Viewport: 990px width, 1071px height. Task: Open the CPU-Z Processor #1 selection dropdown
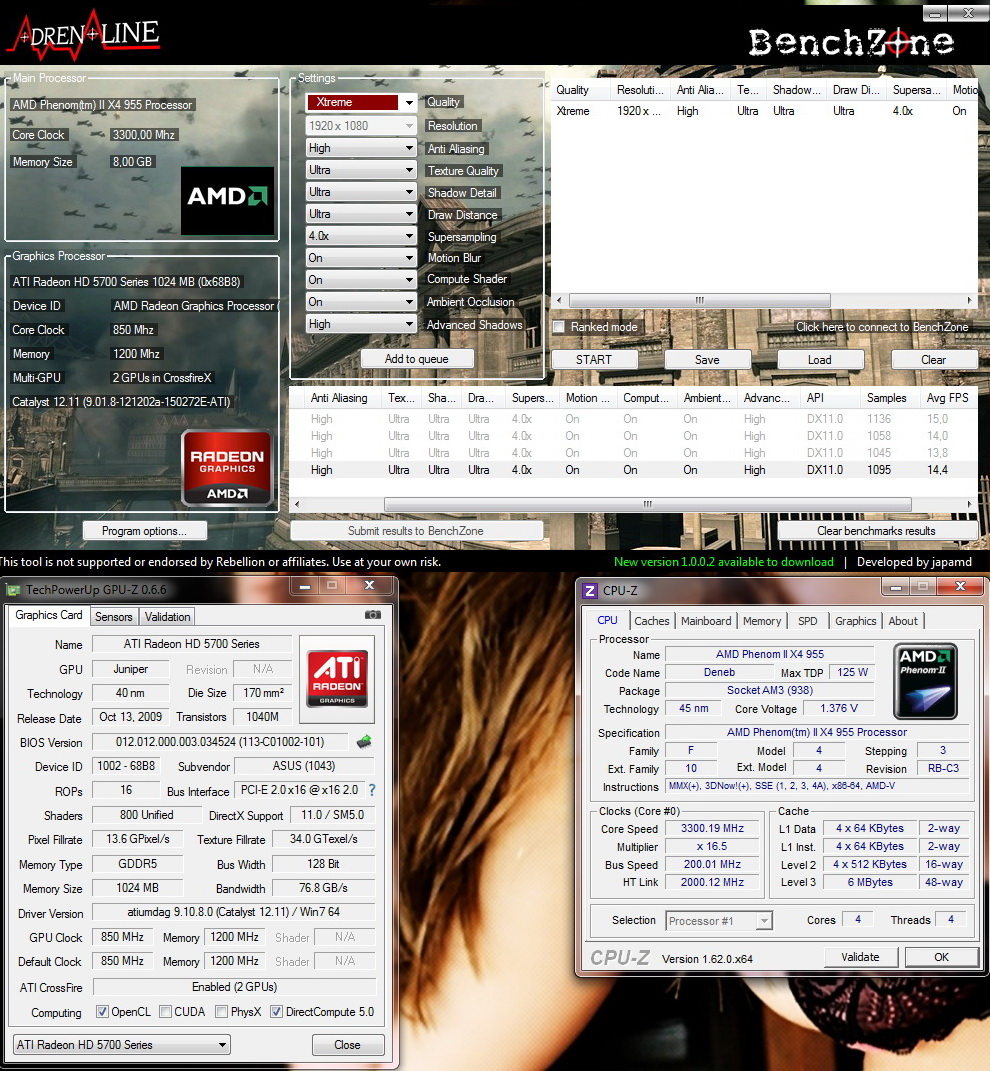719,921
